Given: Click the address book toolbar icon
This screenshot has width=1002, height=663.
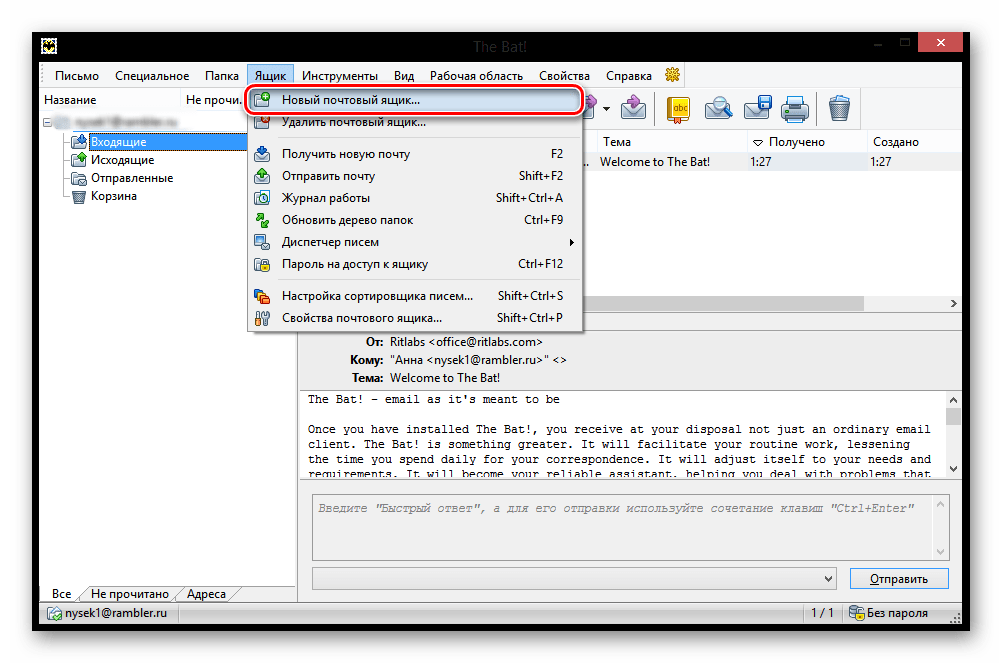Looking at the screenshot, I should (679, 108).
